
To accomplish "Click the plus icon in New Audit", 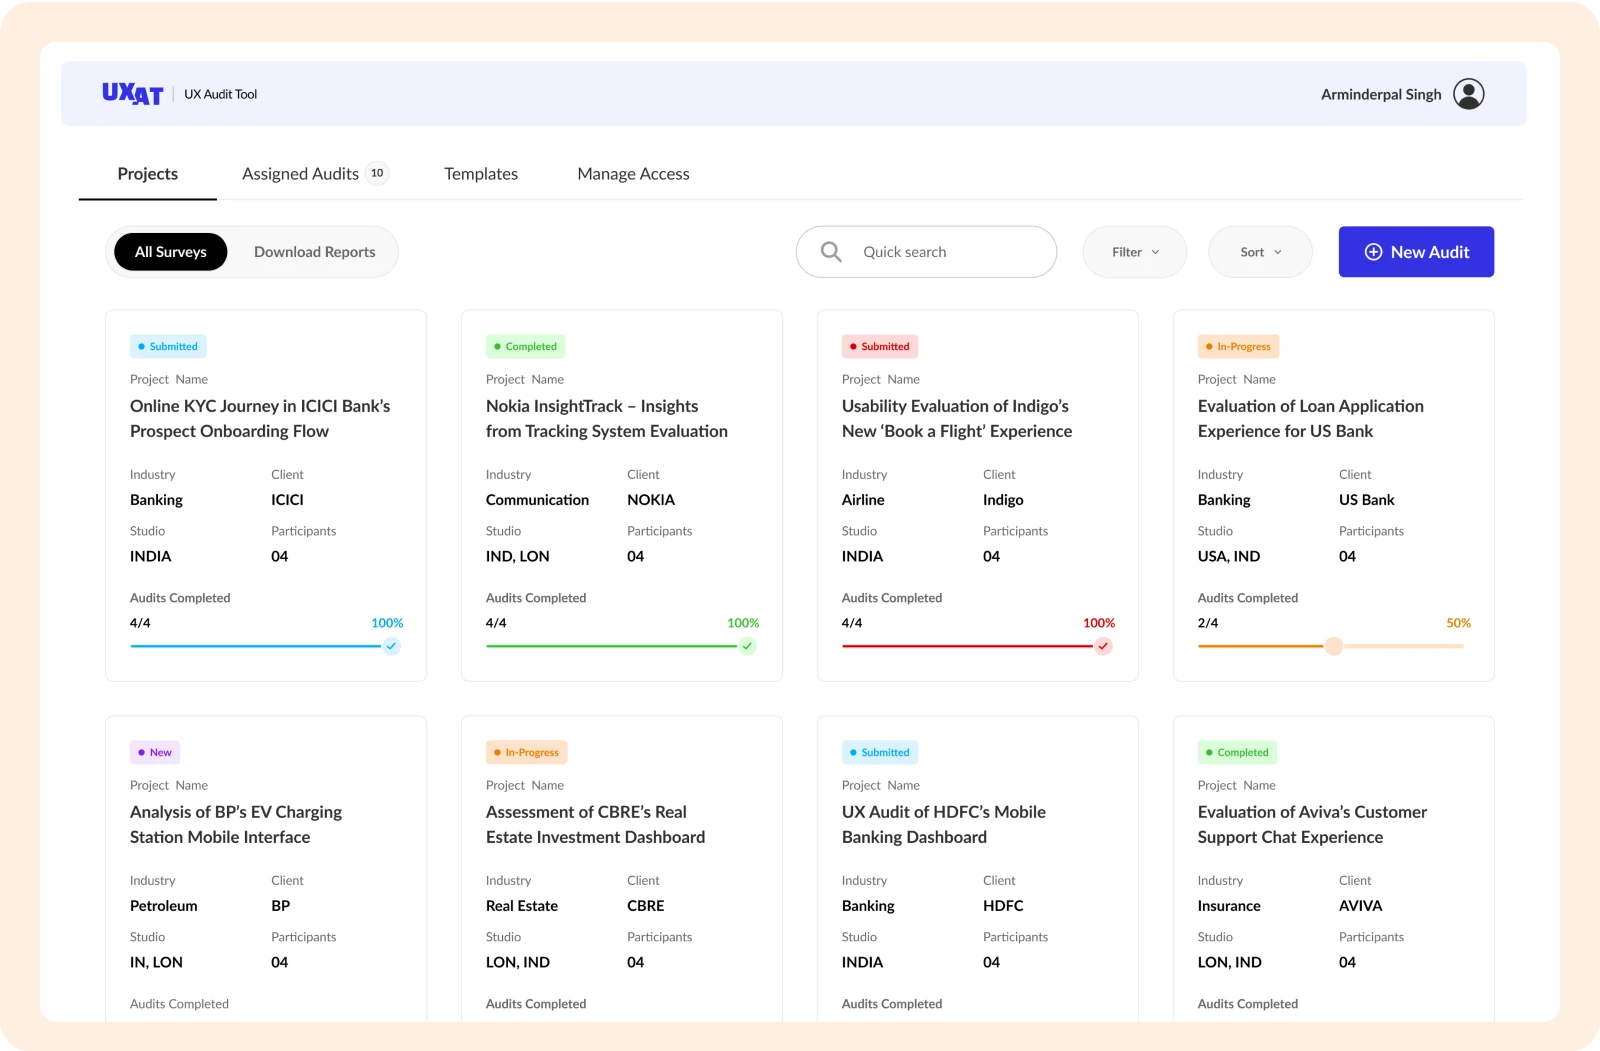I will pos(1373,252).
